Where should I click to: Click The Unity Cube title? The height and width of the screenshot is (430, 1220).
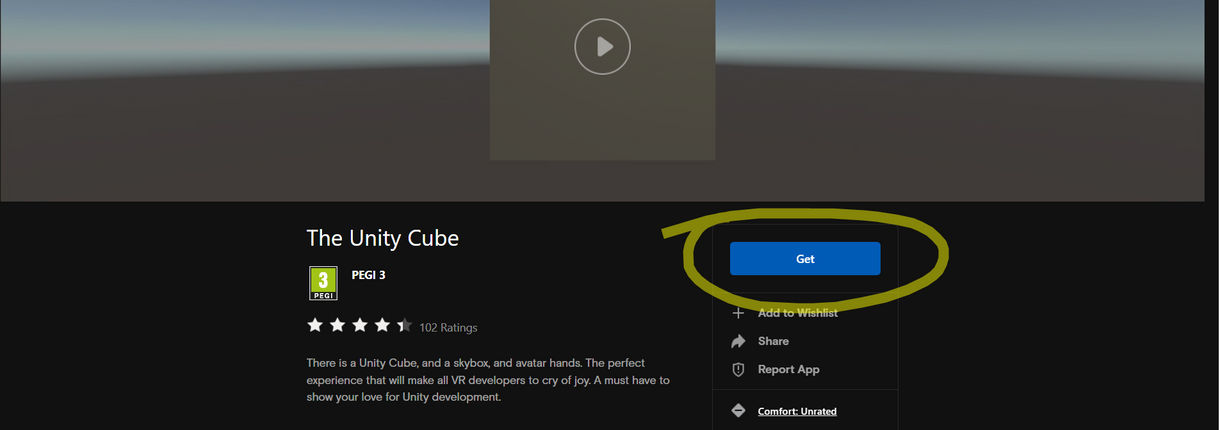pyautogui.click(x=383, y=238)
